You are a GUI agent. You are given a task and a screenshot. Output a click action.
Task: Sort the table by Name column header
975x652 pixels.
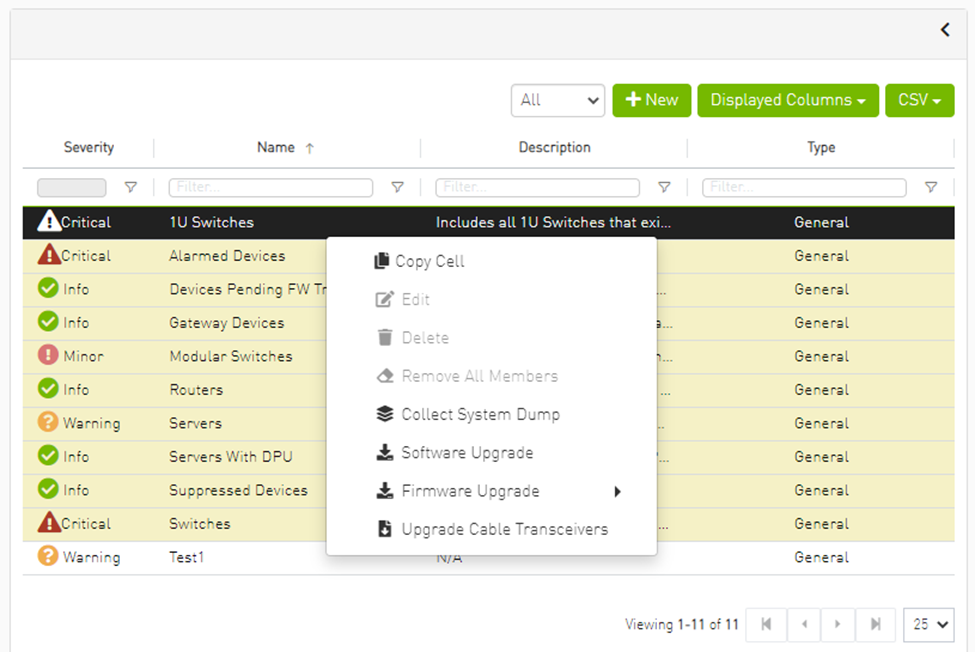pos(276,147)
